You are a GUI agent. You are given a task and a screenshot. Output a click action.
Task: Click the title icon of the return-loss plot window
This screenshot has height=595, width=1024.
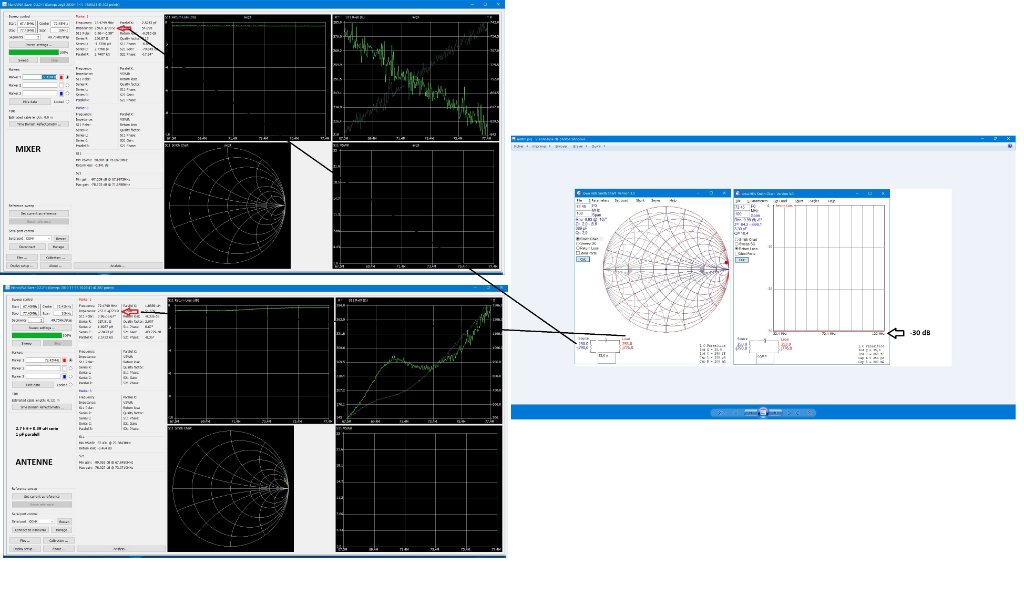pyautogui.click(x=738, y=193)
